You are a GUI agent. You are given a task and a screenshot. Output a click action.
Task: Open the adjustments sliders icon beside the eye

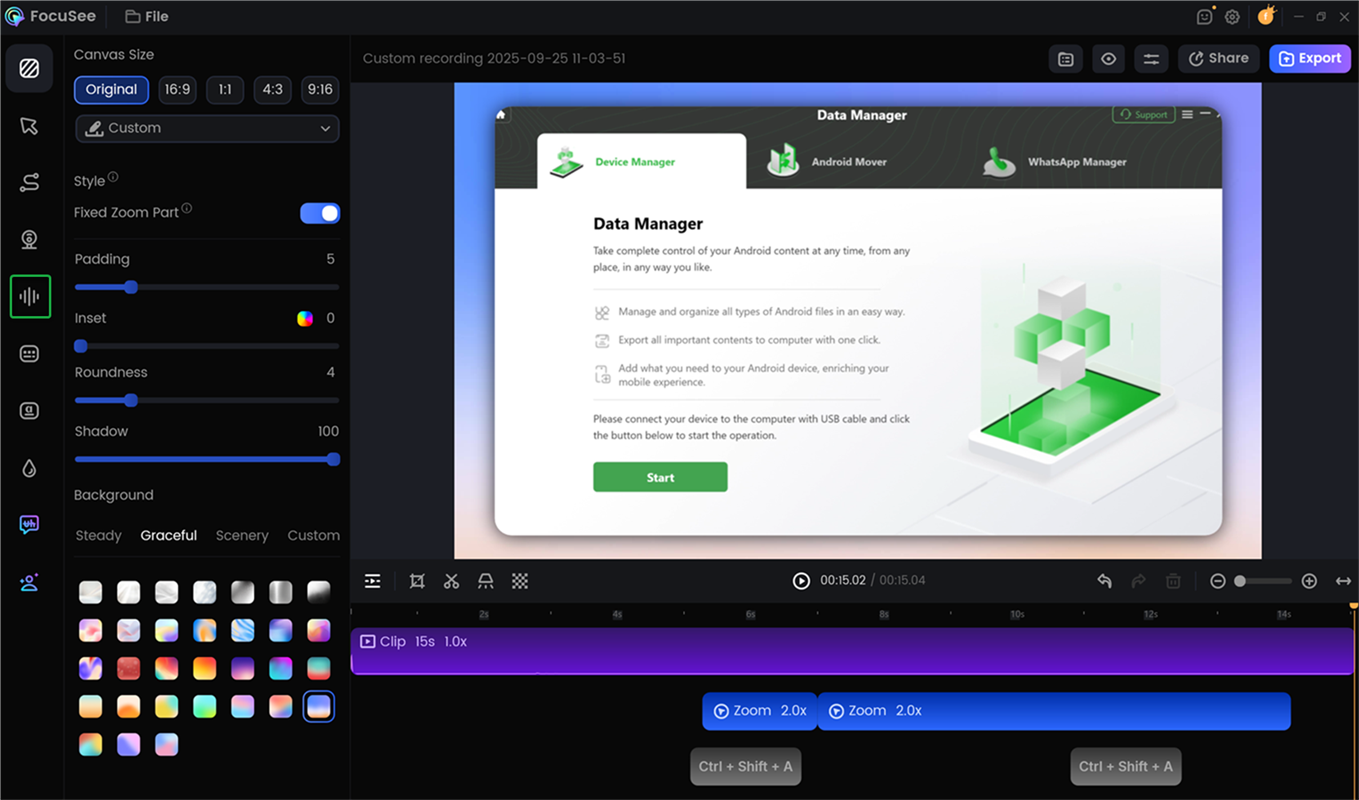click(x=1151, y=58)
